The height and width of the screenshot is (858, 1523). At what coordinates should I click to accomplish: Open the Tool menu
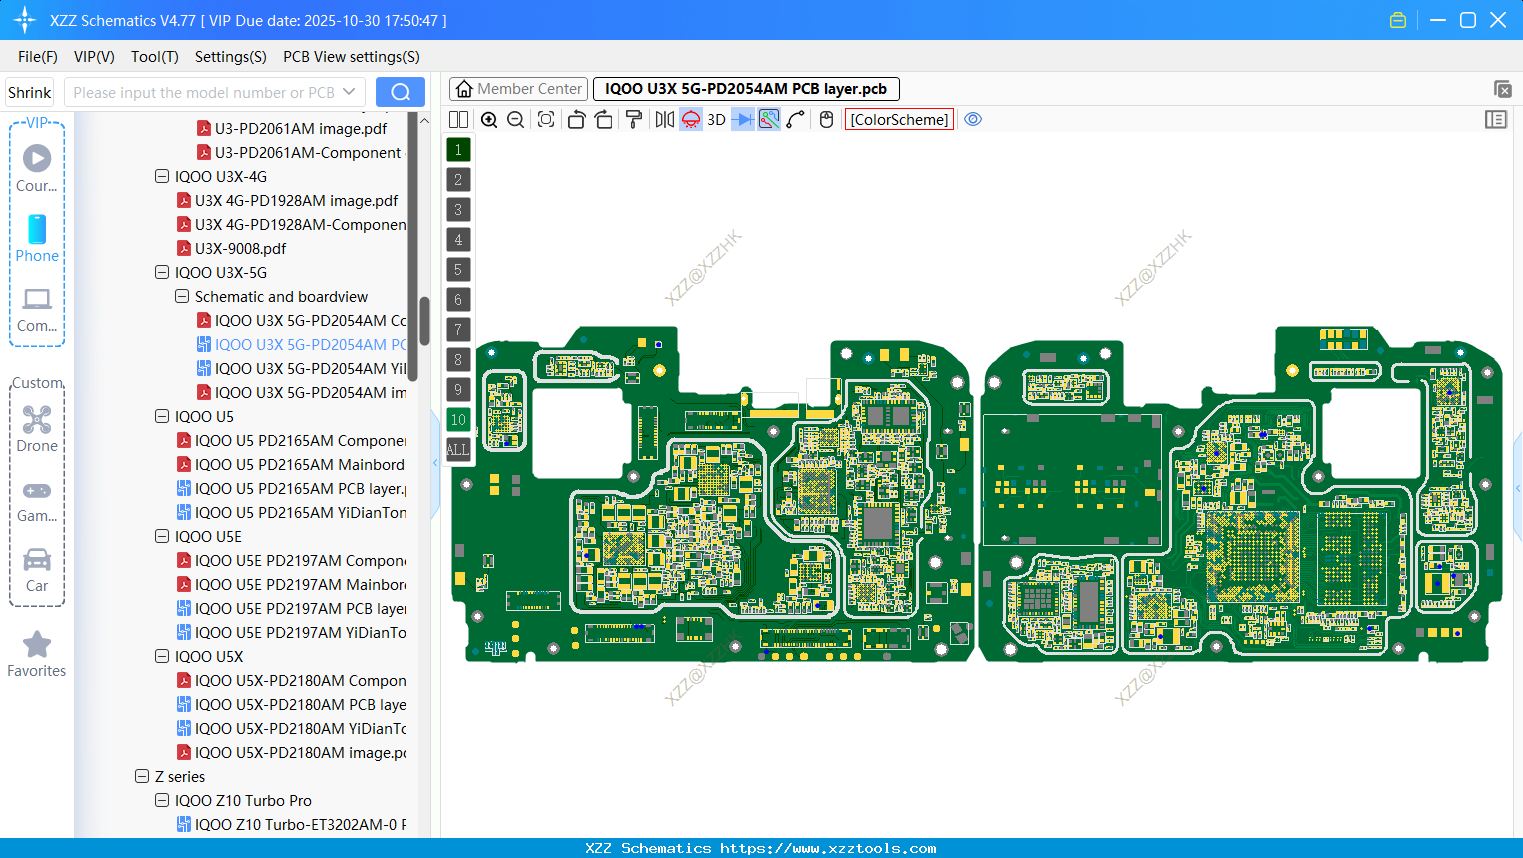[x=154, y=57]
